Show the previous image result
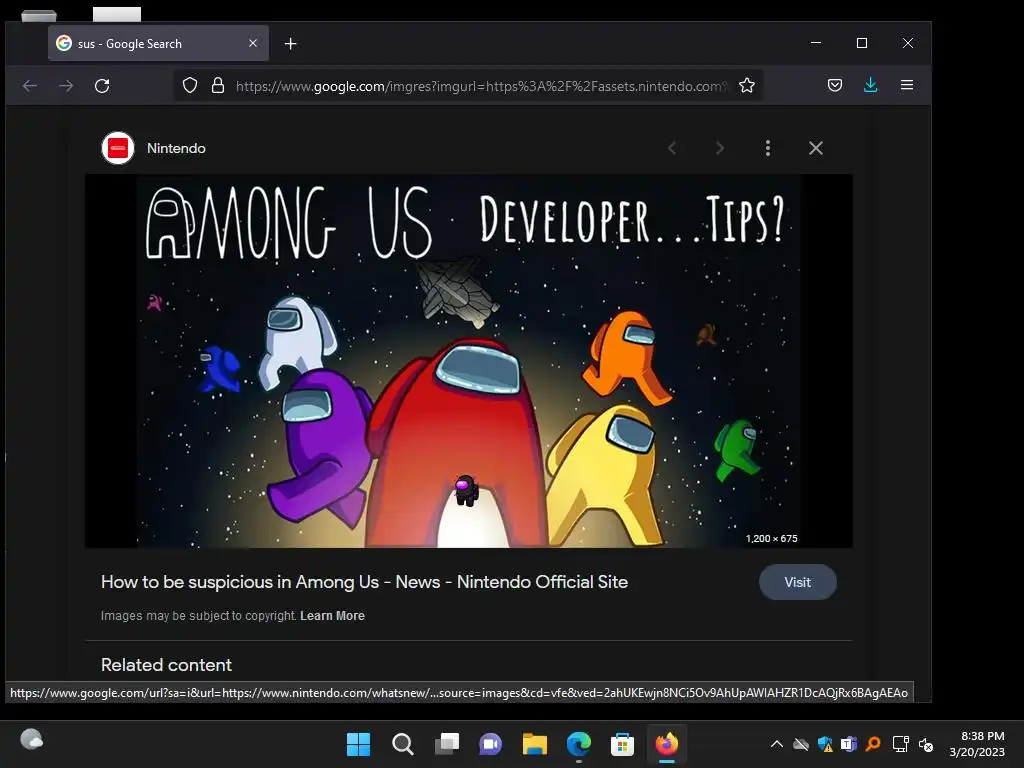This screenshot has width=1024, height=768. [x=672, y=148]
